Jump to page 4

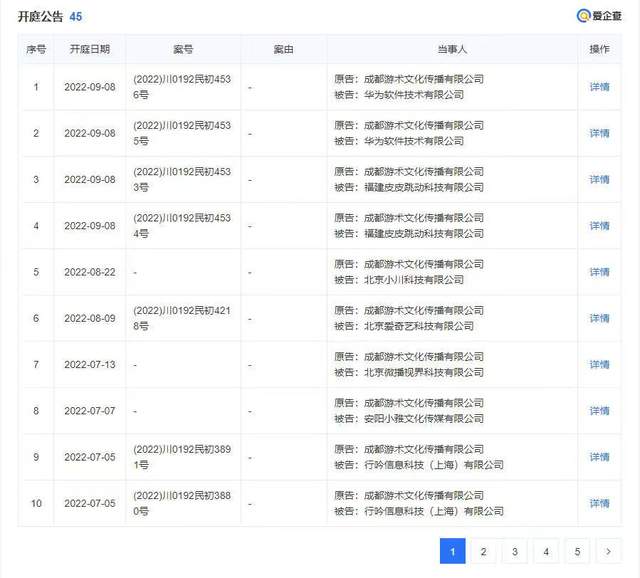[x=545, y=551]
